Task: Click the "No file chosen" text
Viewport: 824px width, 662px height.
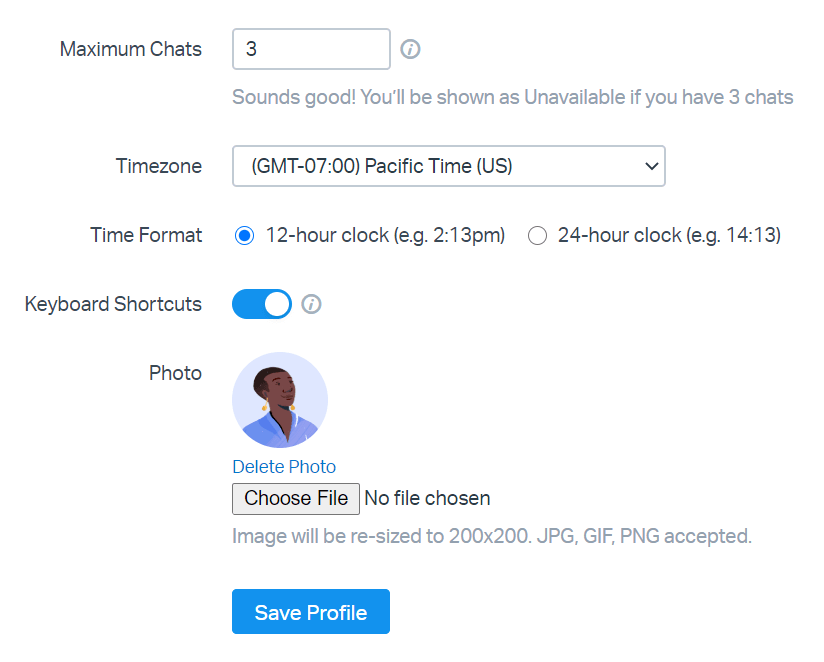Action: point(427,498)
